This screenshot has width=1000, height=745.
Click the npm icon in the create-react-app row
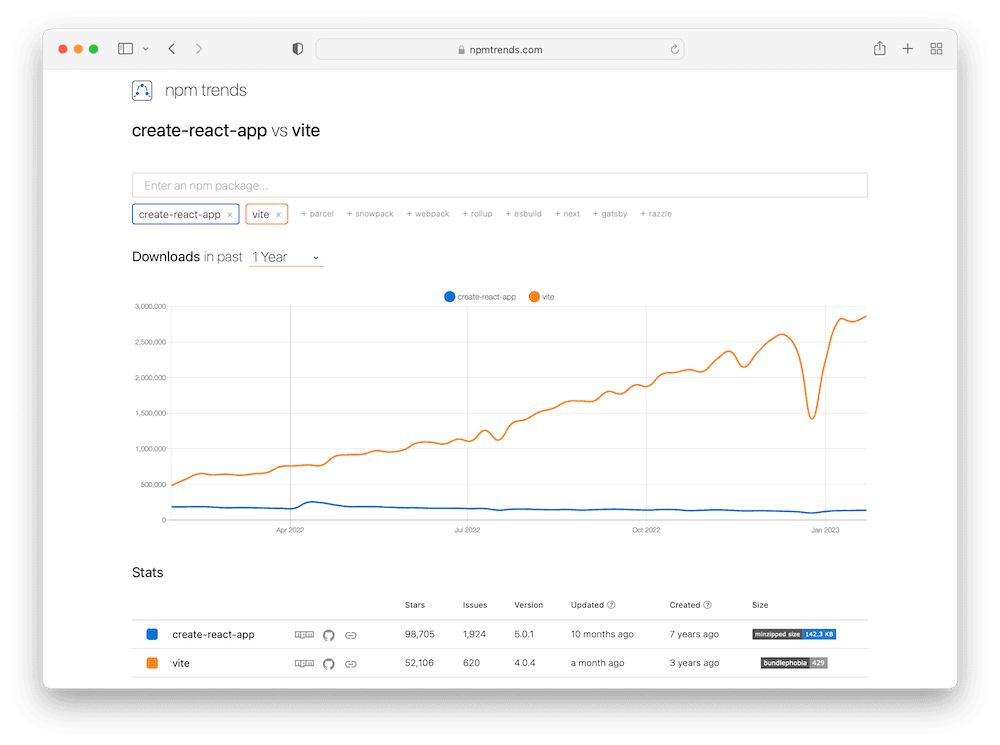(304, 634)
